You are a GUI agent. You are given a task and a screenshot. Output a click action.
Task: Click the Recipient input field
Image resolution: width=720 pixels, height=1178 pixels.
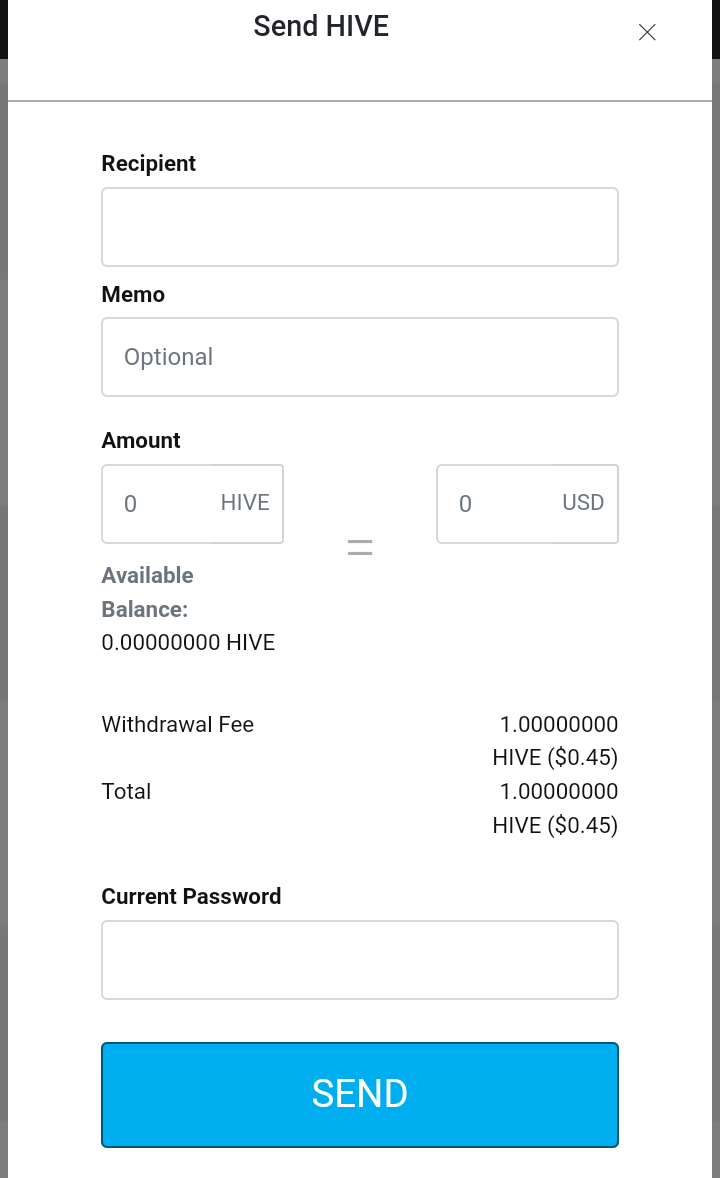point(360,227)
